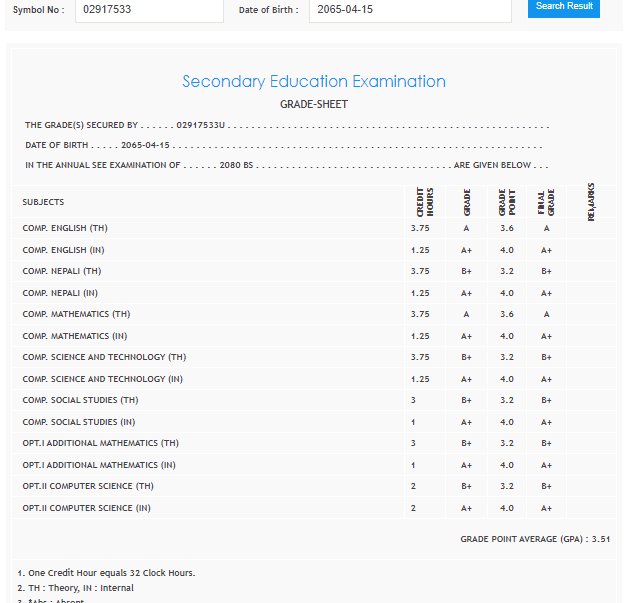Image resolution: width=642 pixels, height=603 pixels.
Task: Click the CREDIT HOURS column header
Action: tap(424, 202)
